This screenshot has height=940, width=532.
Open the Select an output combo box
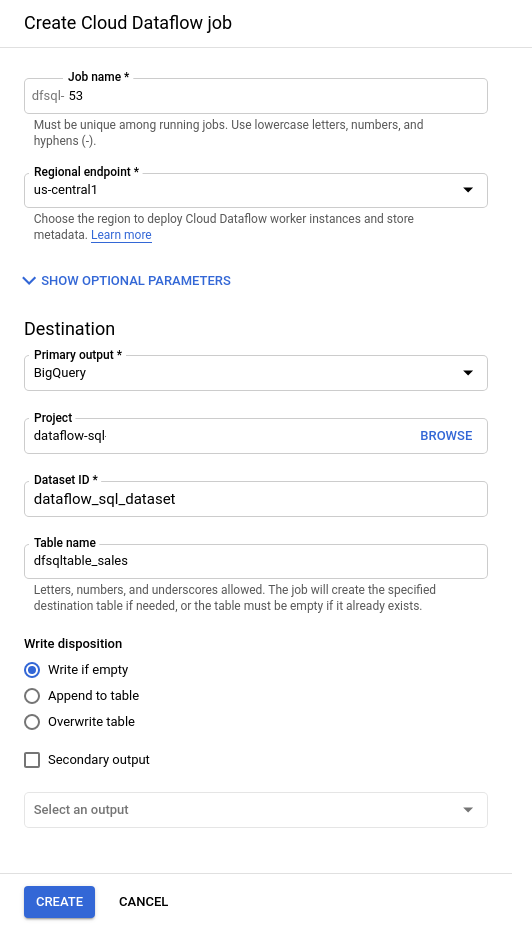click(x=256, y=810)
